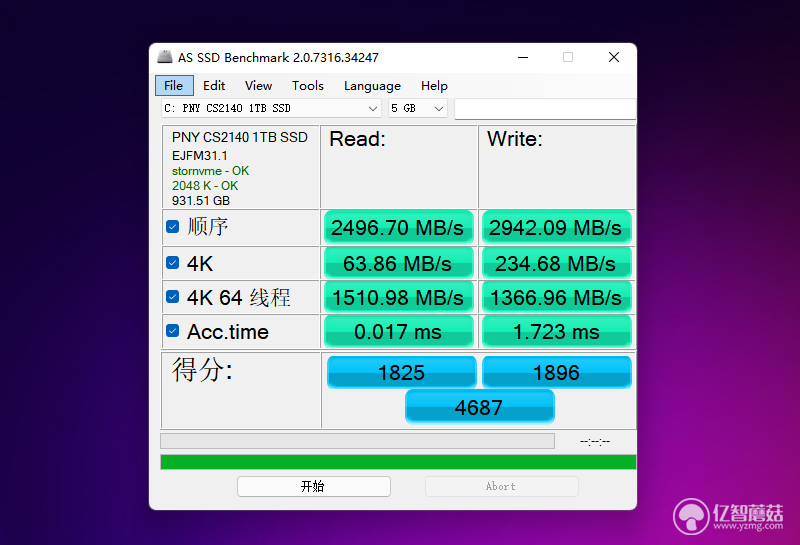
Task: Click the total score 4687
Action: (480, 407)
